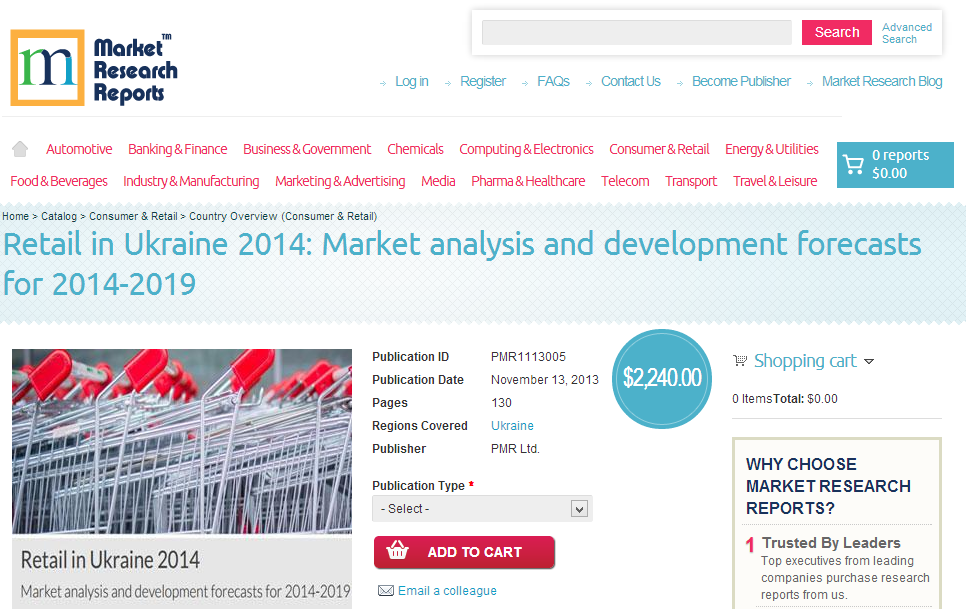The image size is (966, 609).
Task: Click the blue $2,240.00 price badge
Action: [662, 379]
